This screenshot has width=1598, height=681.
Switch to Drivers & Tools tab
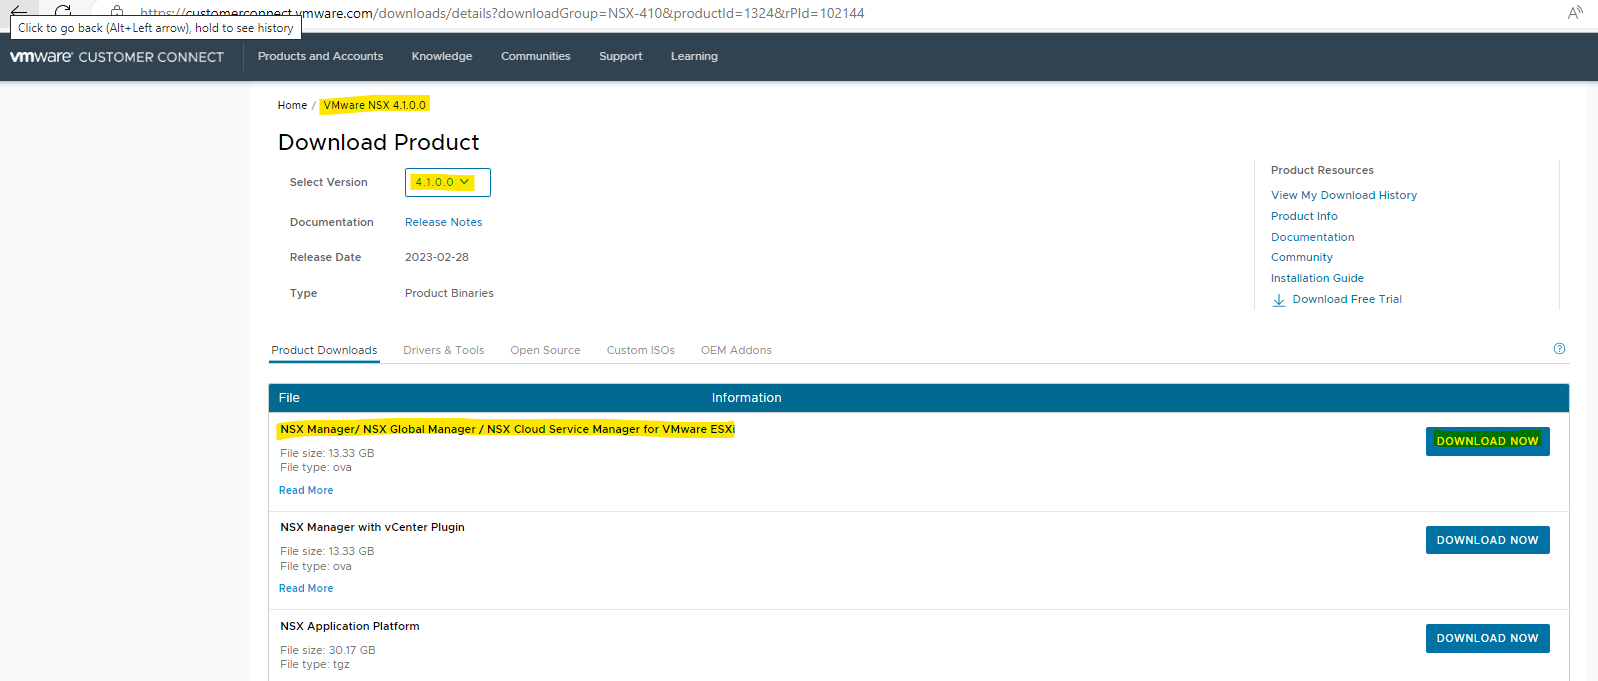tap(444, 351)
